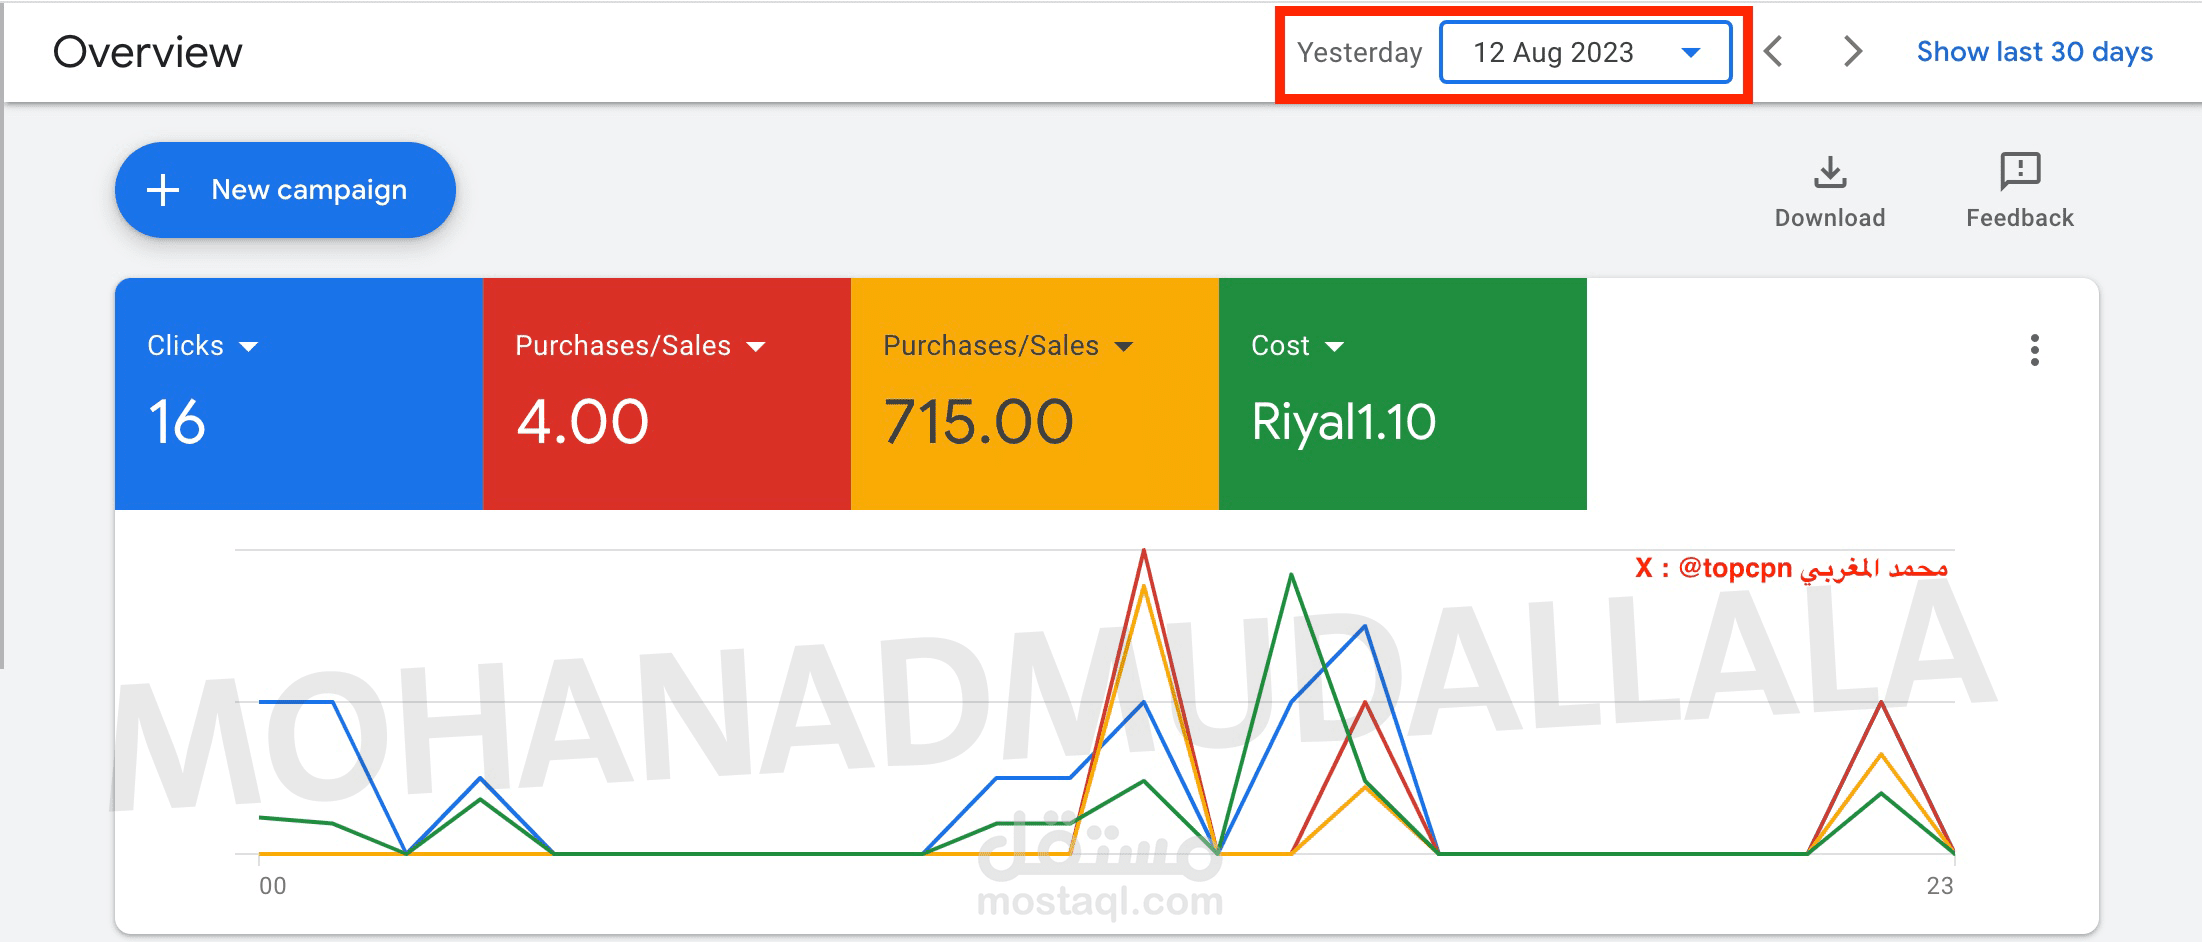Screen dimensions: 2202x942
Task: Open the three-dot more options menu
Action: coord(2034,350)
